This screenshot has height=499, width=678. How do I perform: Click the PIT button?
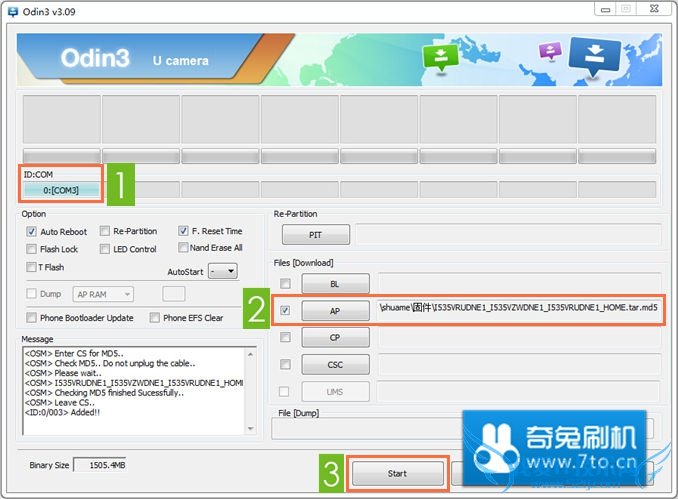(x=316, y=234)
